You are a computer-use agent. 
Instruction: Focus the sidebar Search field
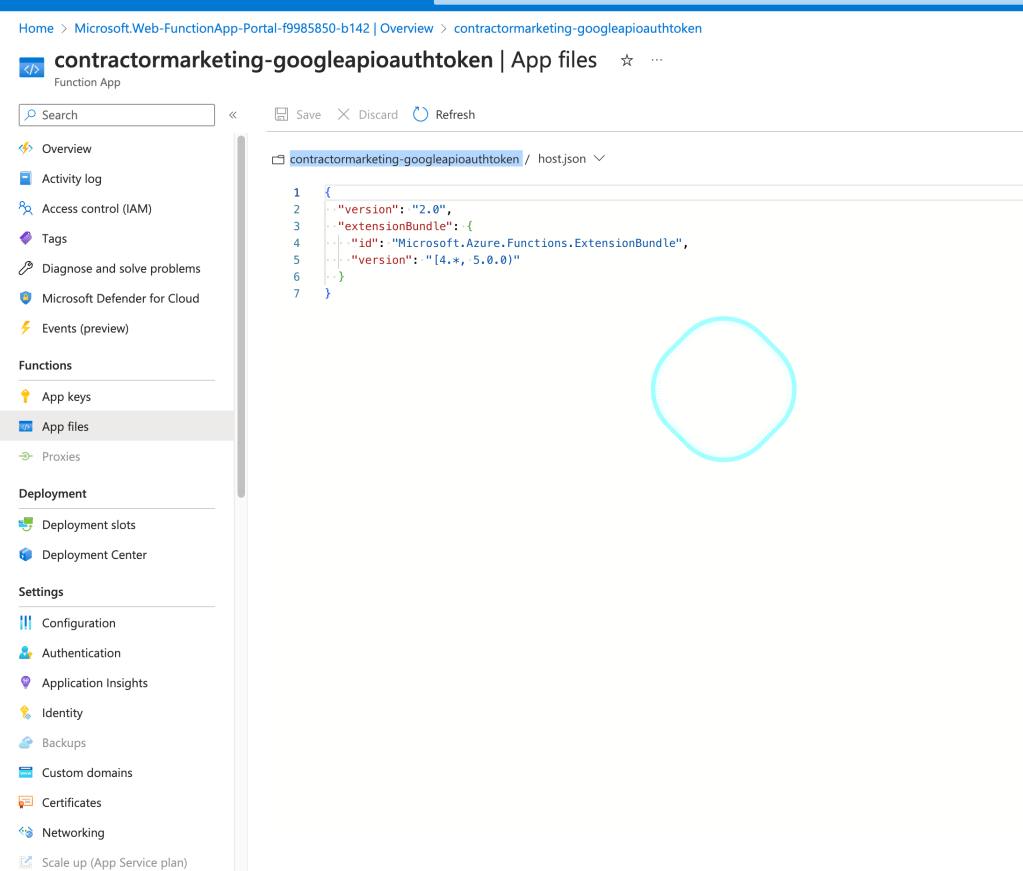[x=117, y=115]
